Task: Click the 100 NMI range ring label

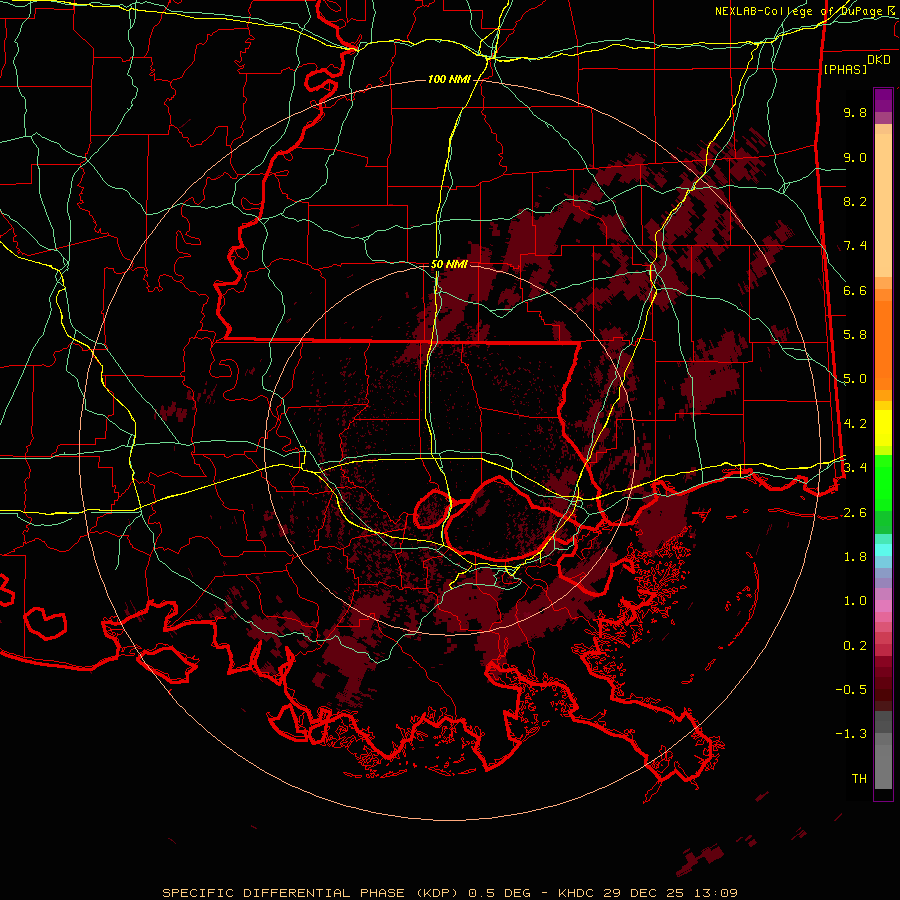Action: tap(449, 79)
